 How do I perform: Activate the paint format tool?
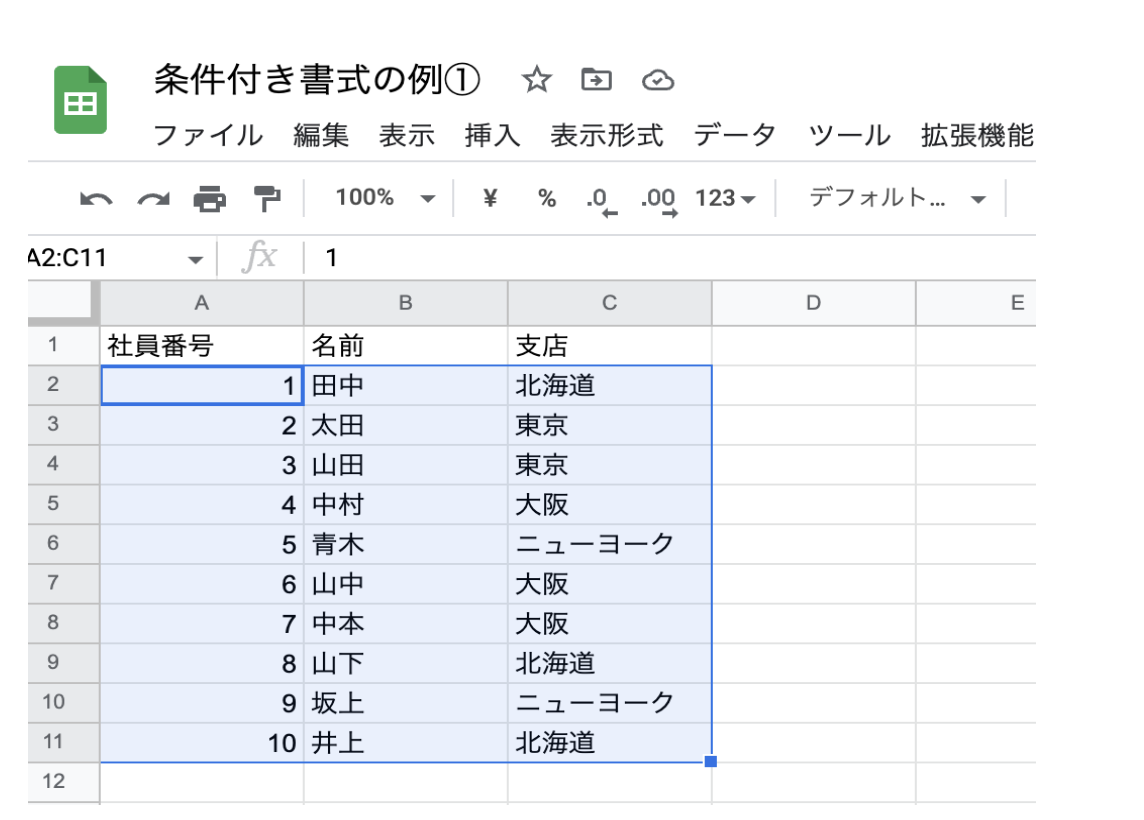(x=266, y=199)
